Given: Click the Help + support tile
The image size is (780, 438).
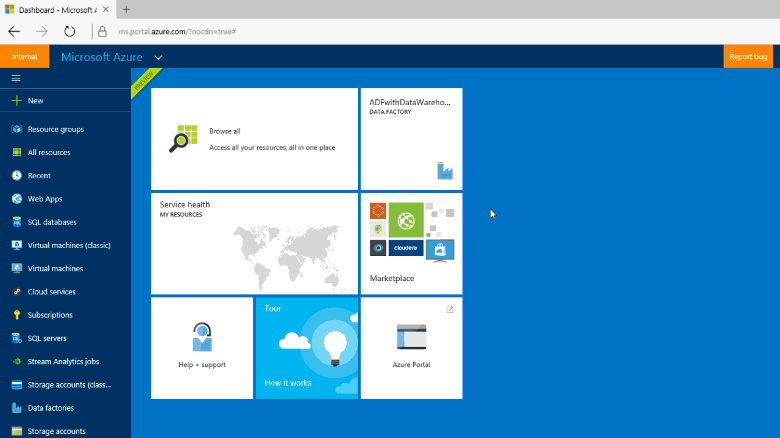Looking at the screenshot, I should 202,348.
